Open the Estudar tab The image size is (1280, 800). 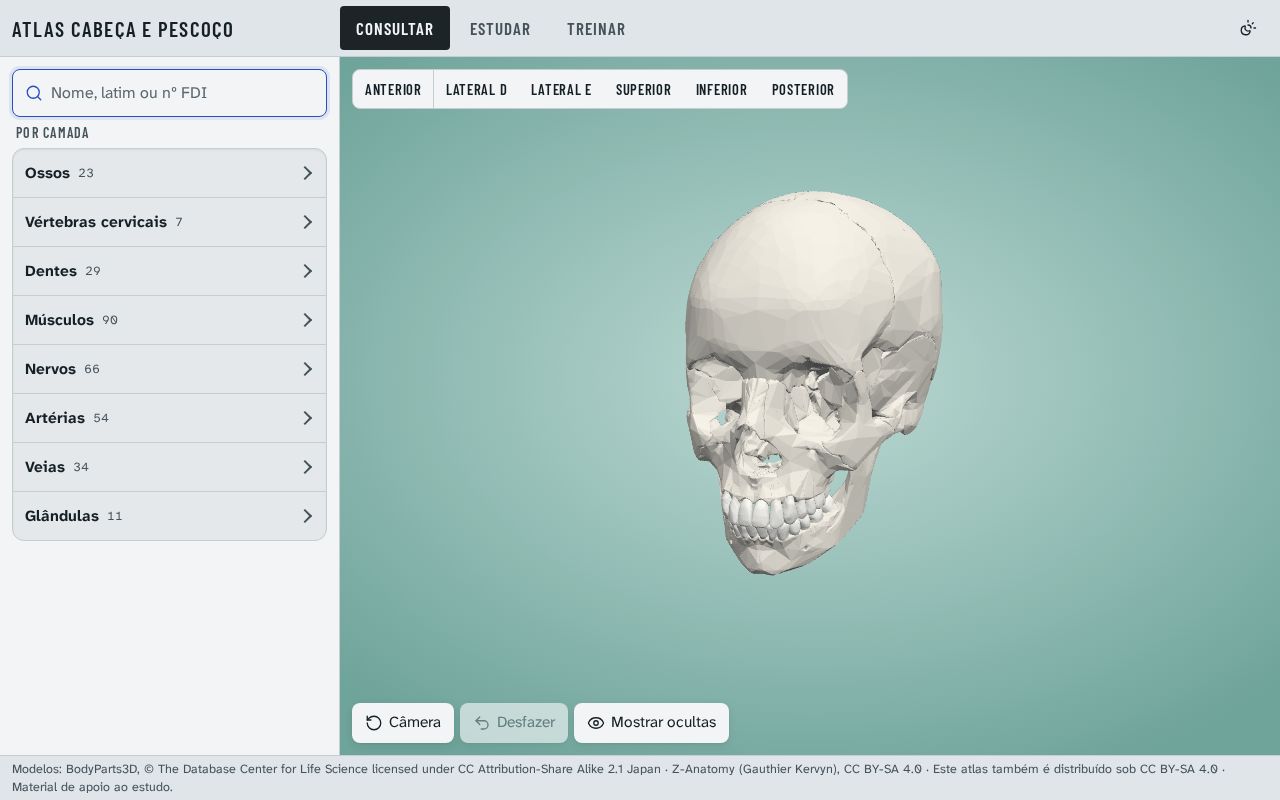point(500,28)
